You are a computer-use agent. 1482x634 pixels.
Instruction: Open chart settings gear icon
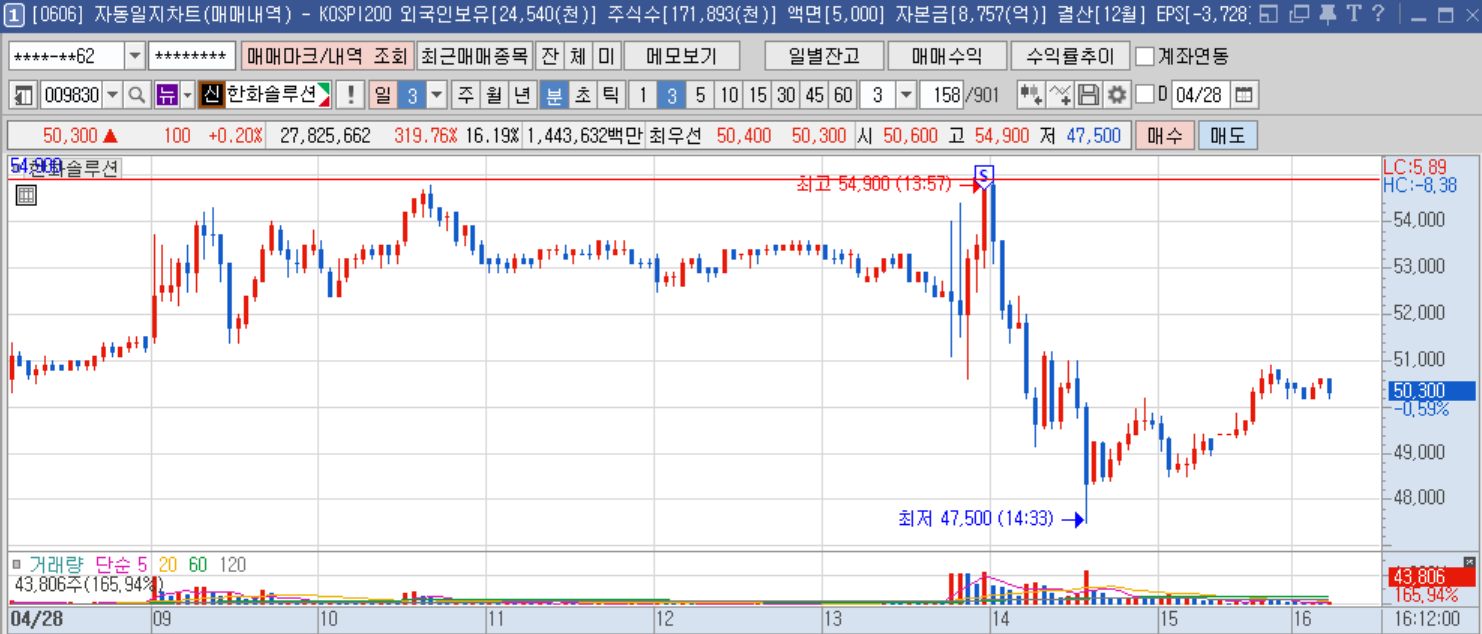(1117, 95)
